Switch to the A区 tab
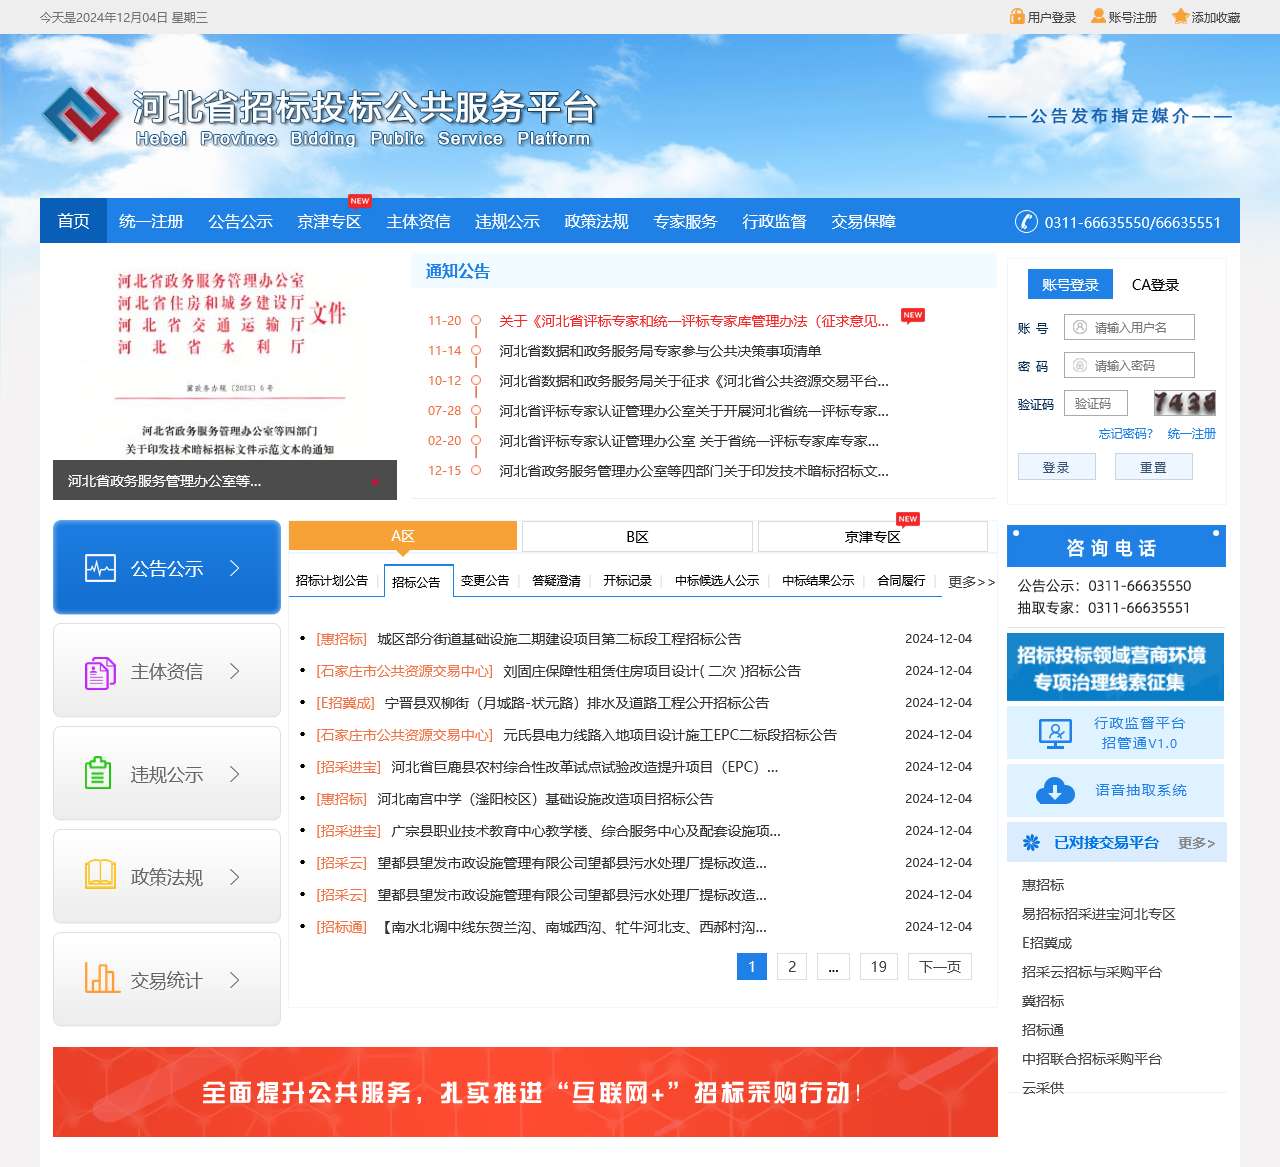The width and height of the screenshot is (1280, 1167). (x=403, y=536)
